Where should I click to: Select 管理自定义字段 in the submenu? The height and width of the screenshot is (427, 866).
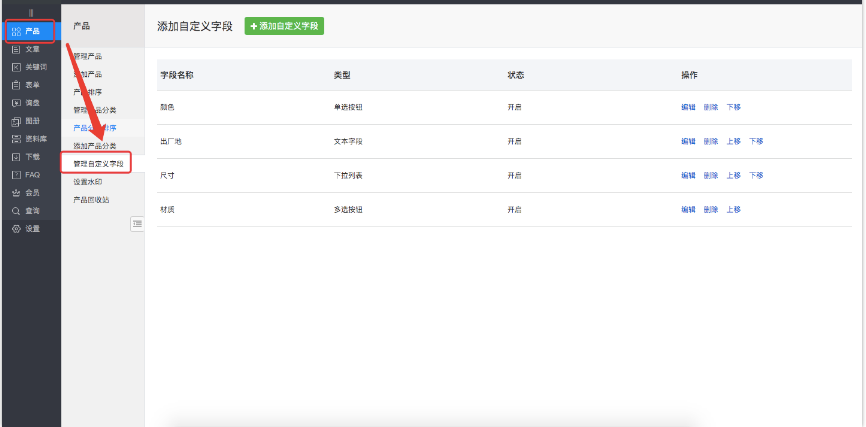point(98,163)
